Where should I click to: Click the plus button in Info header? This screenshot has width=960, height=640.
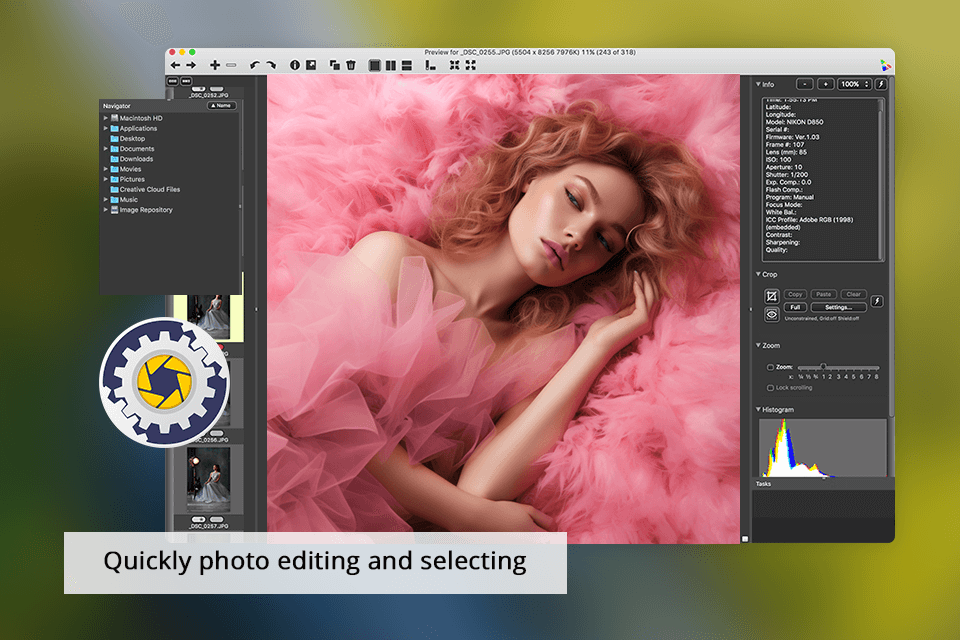[x=825, y=85]
